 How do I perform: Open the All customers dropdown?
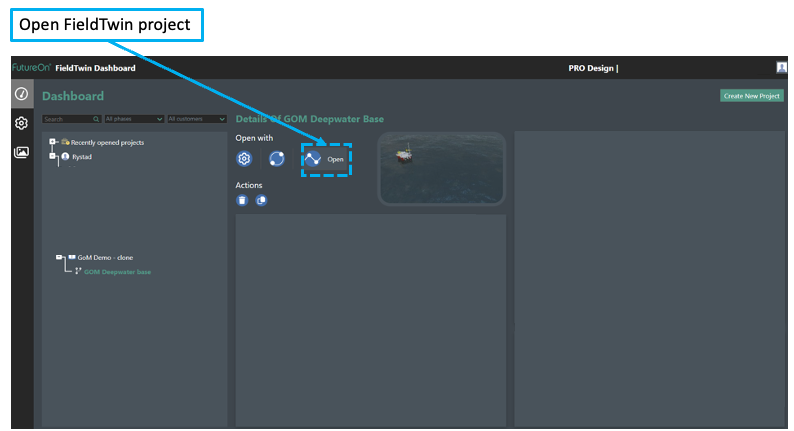(x=196, y=119)
